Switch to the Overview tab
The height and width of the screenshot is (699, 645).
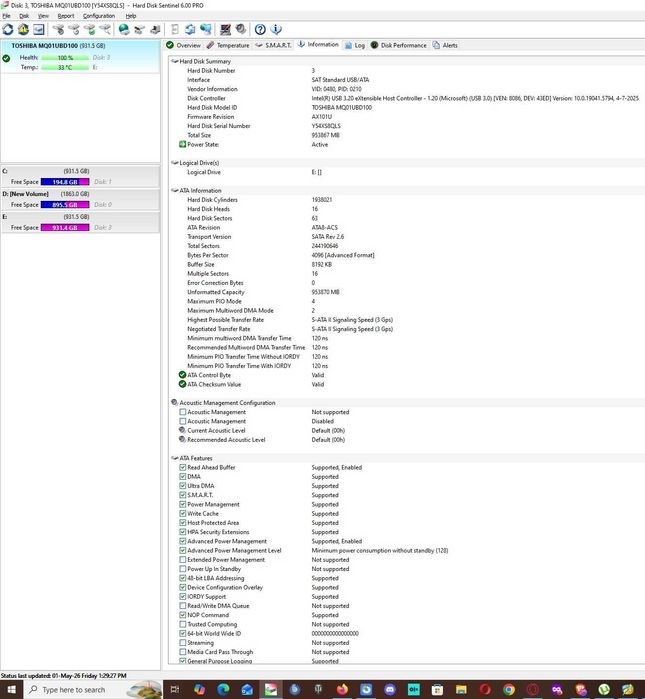coord(184,45)
